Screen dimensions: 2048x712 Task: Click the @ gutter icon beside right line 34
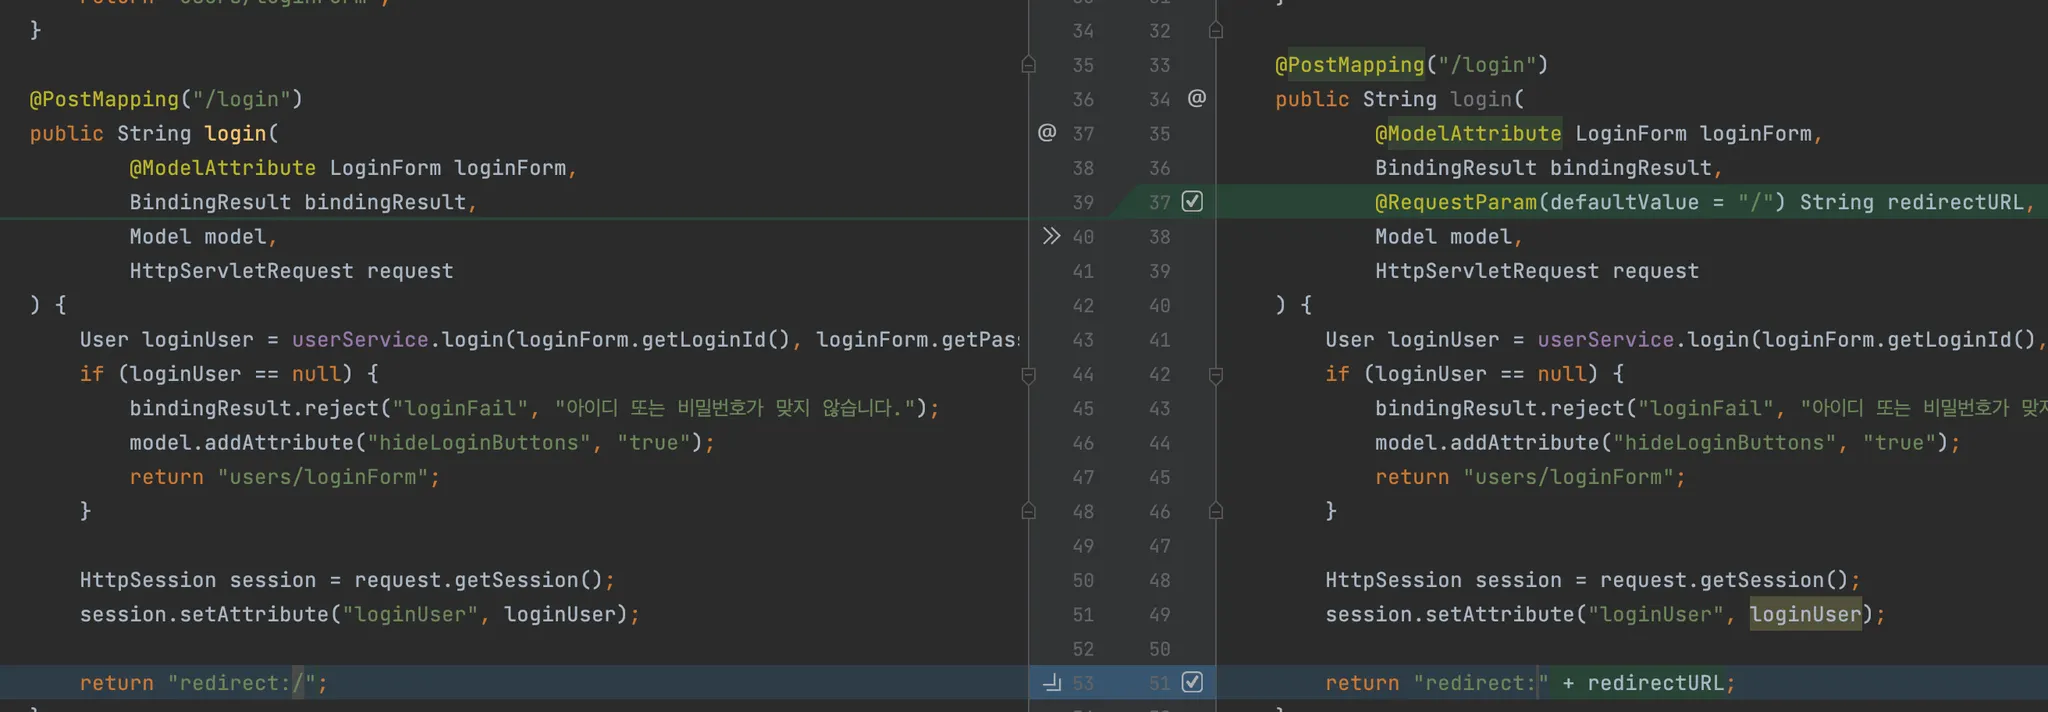tap(1197, 99)
